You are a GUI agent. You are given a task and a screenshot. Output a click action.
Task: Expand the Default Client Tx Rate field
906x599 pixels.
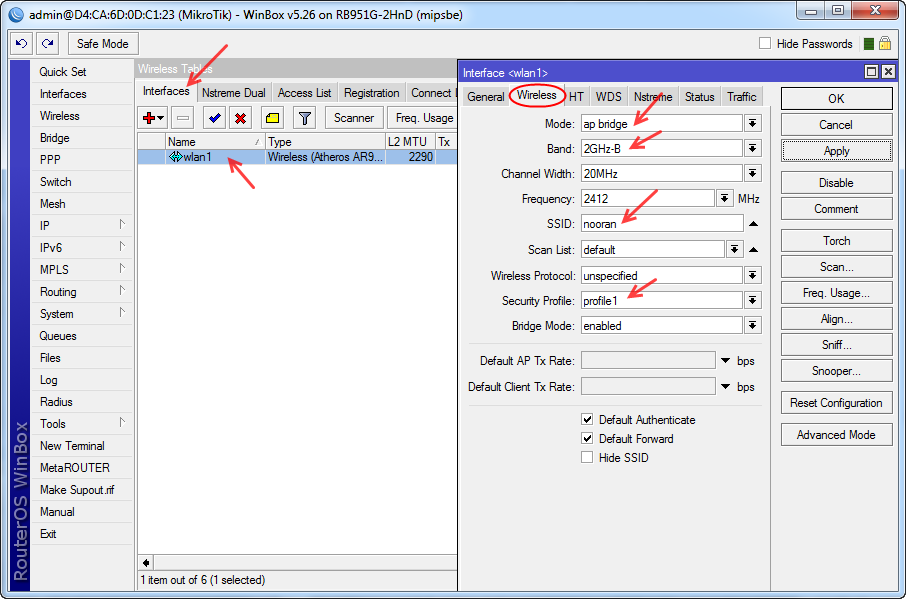(726, 386)
